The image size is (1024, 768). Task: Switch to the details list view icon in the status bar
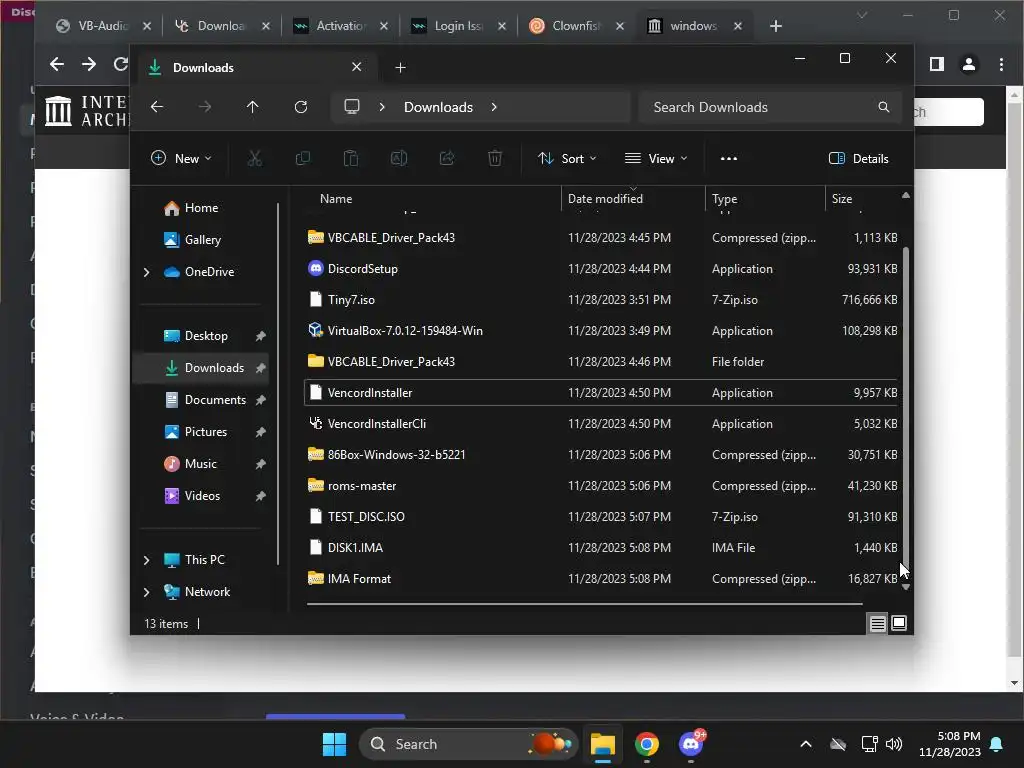(878, 624)
